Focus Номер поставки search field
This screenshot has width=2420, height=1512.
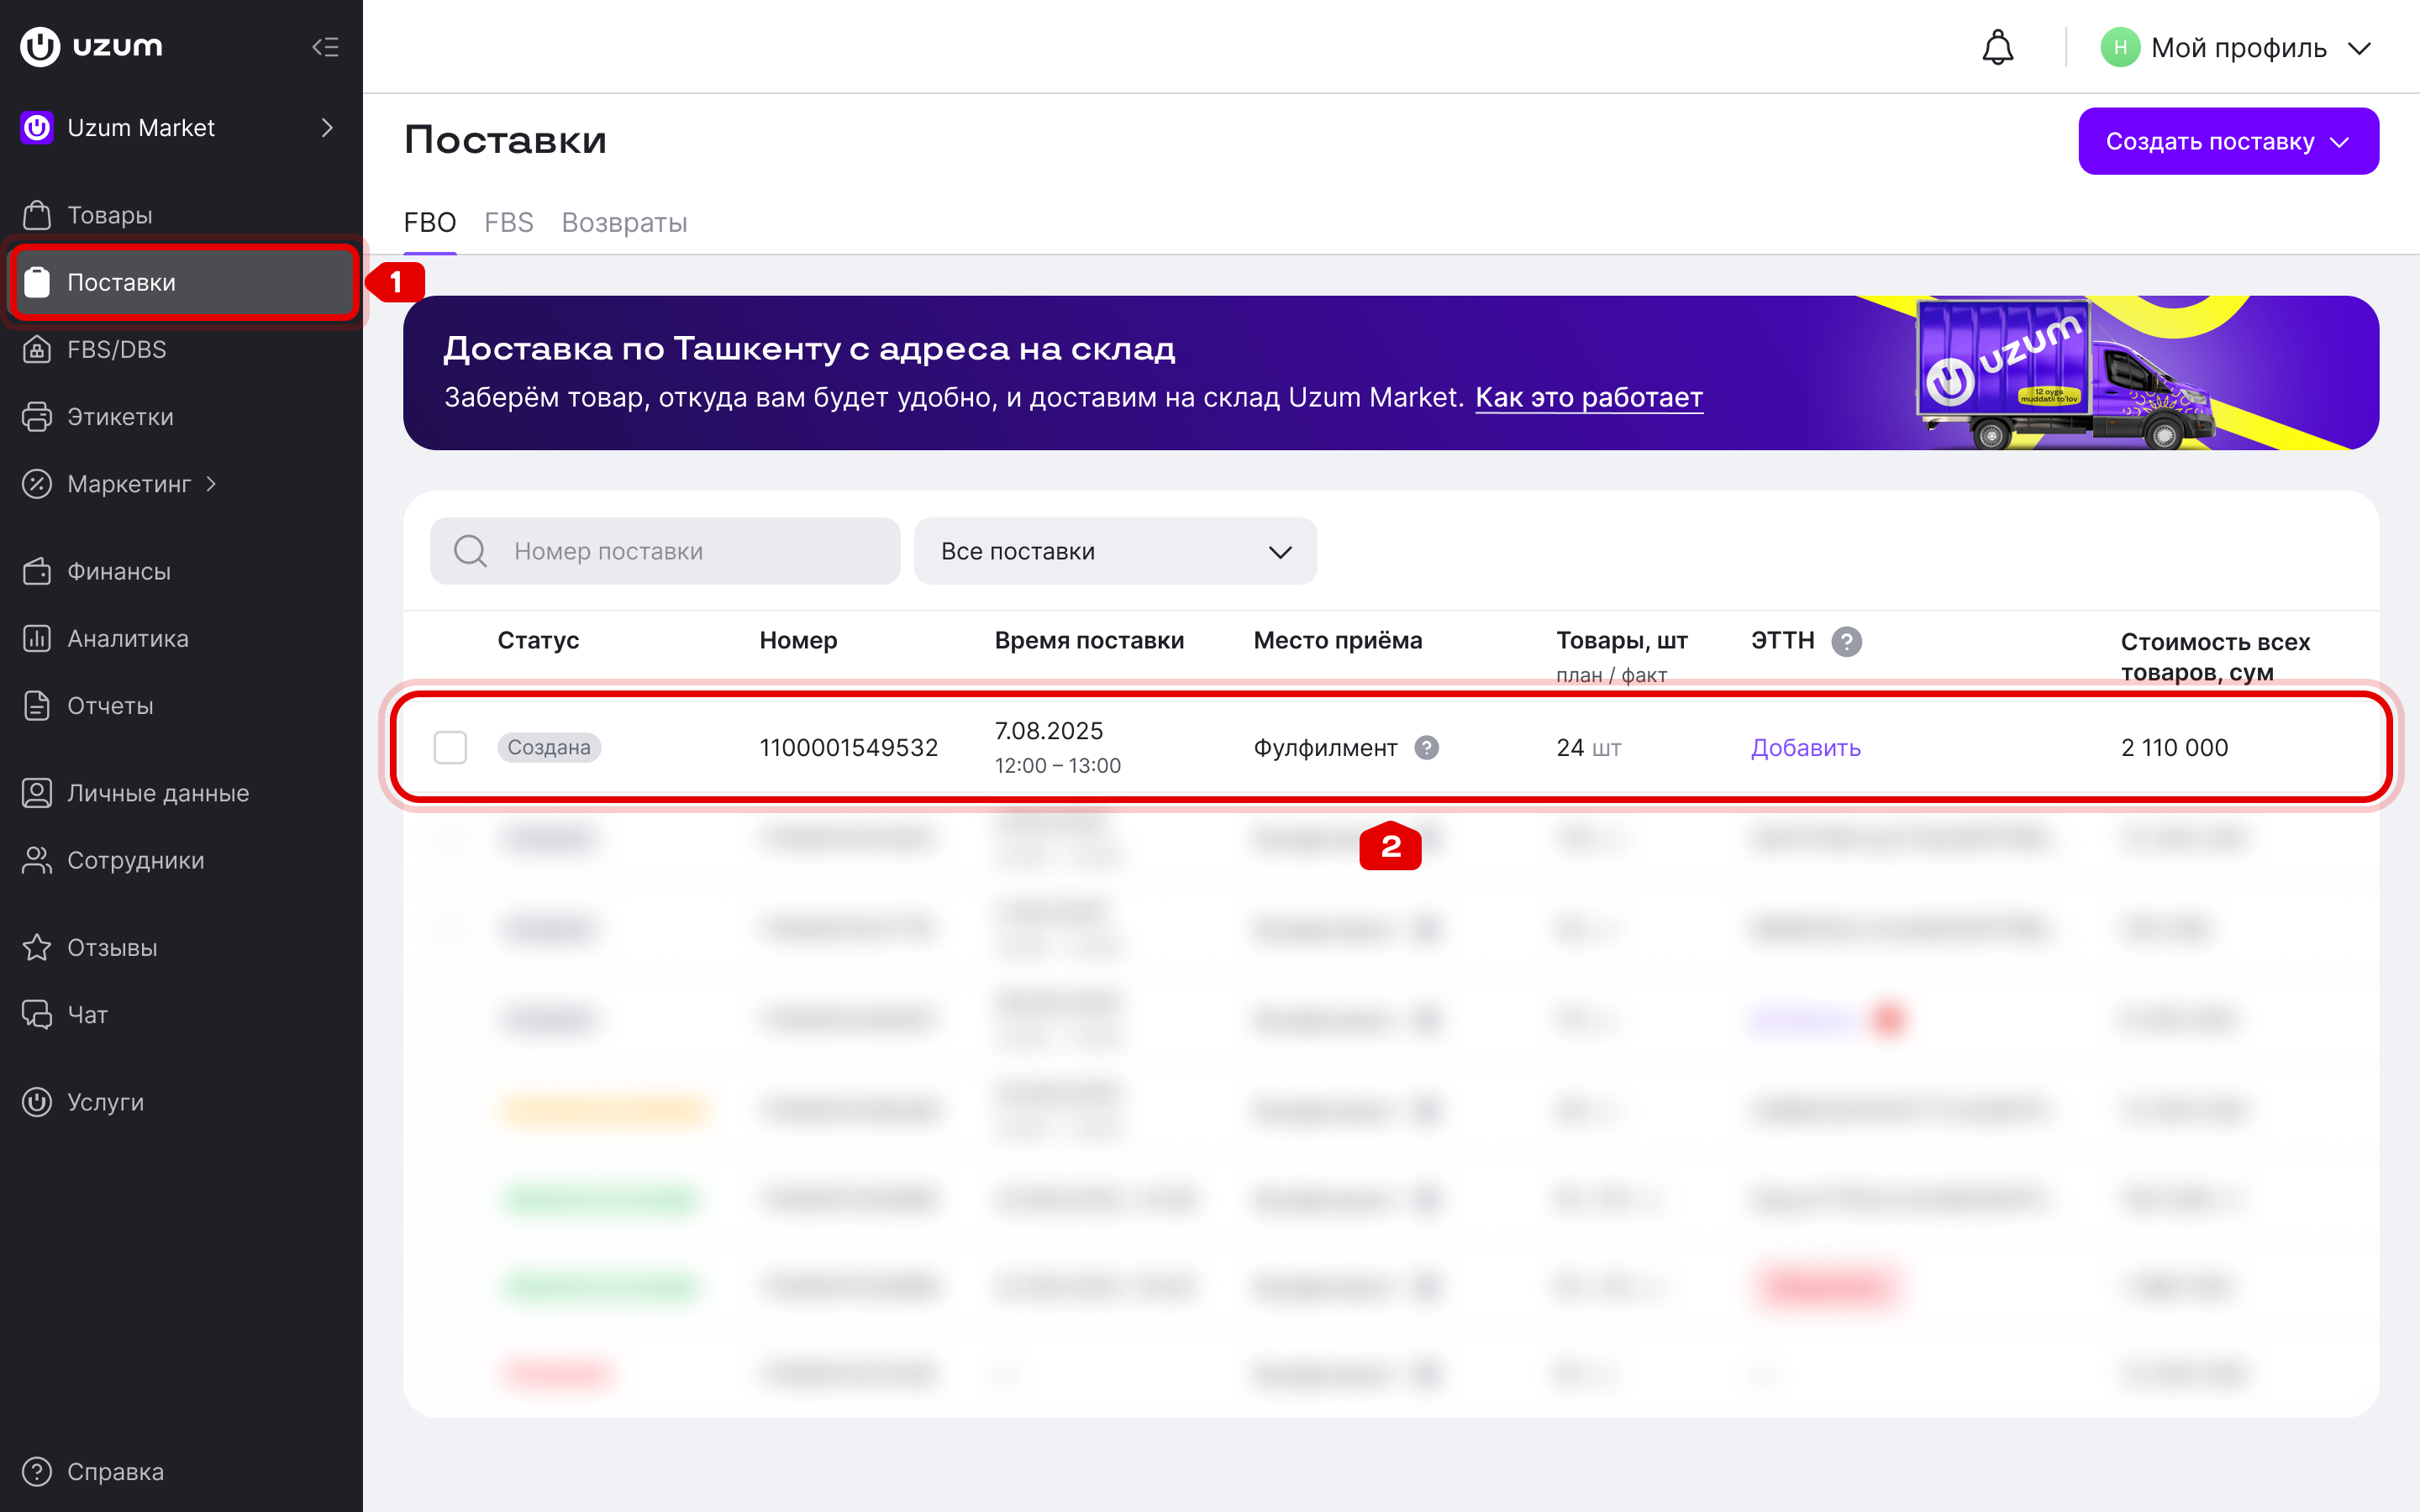[665, 551]
